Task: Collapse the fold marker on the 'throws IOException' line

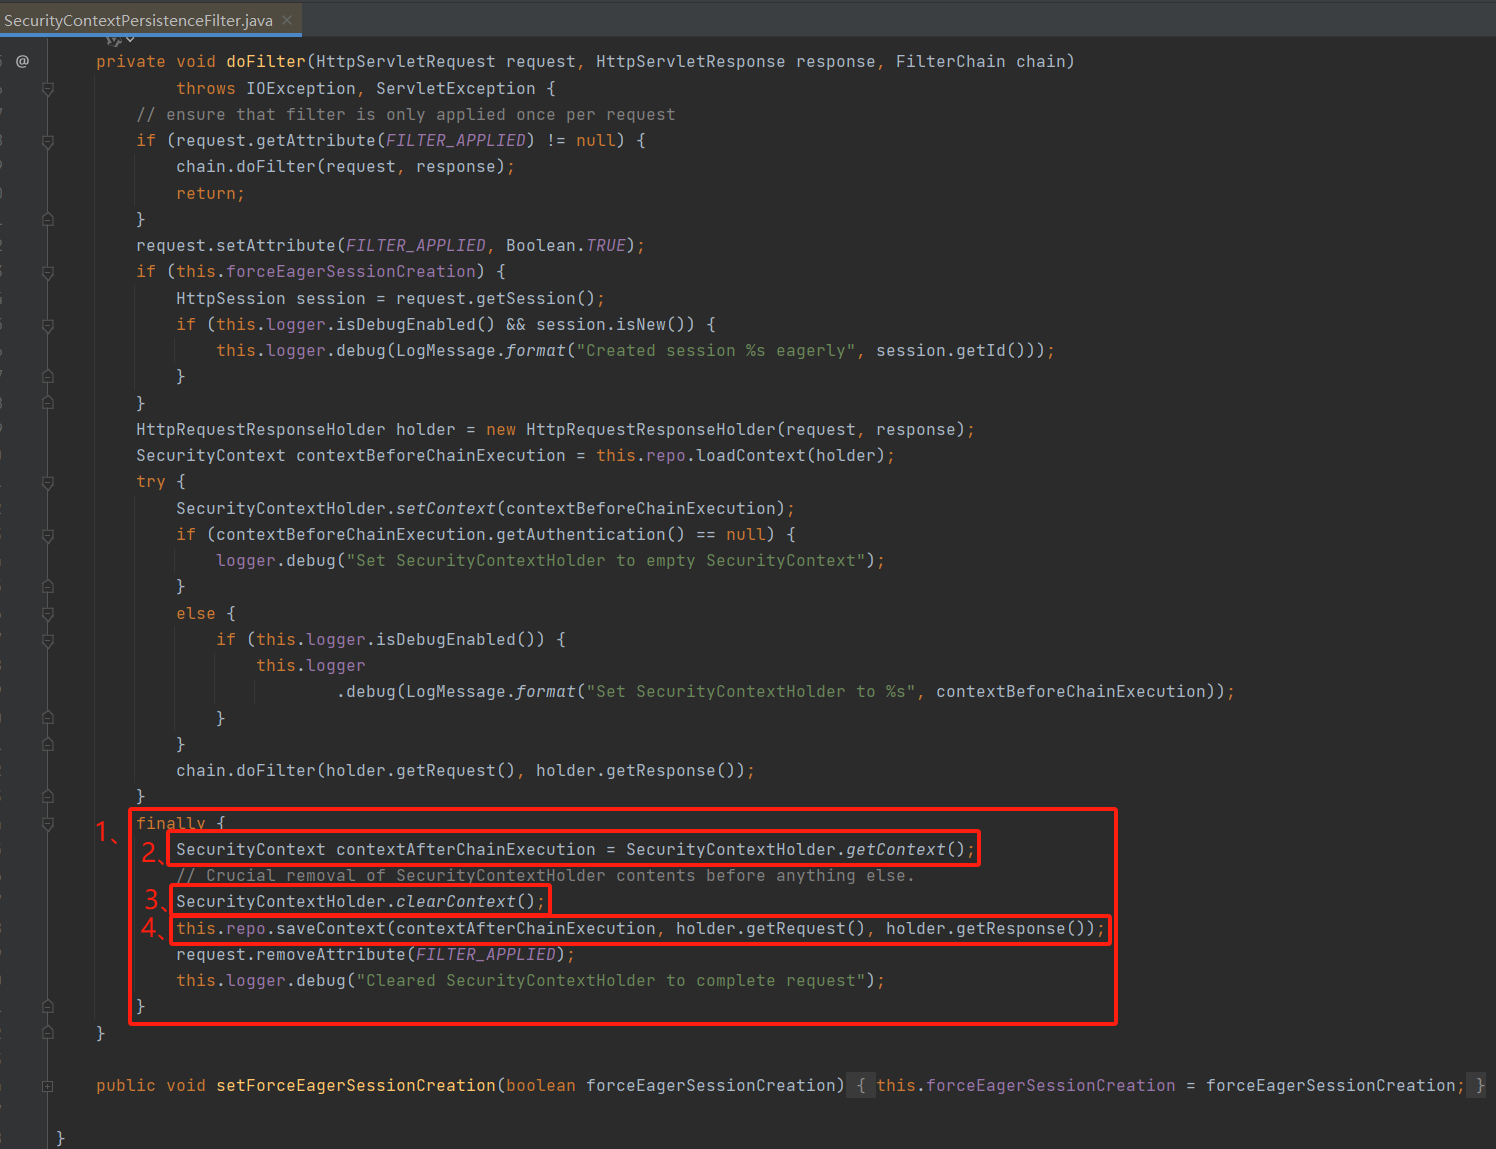Action: 47,89
